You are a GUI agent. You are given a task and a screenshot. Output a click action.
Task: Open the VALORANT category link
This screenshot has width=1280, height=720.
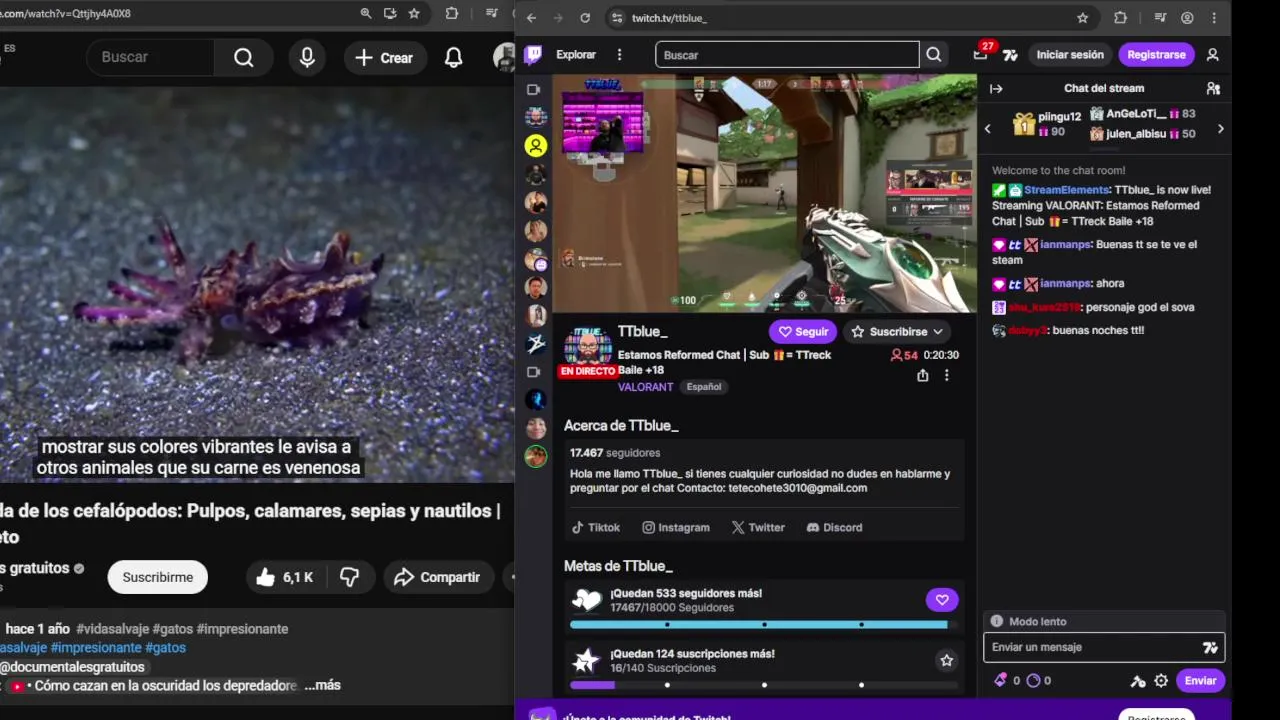point(645,387)
